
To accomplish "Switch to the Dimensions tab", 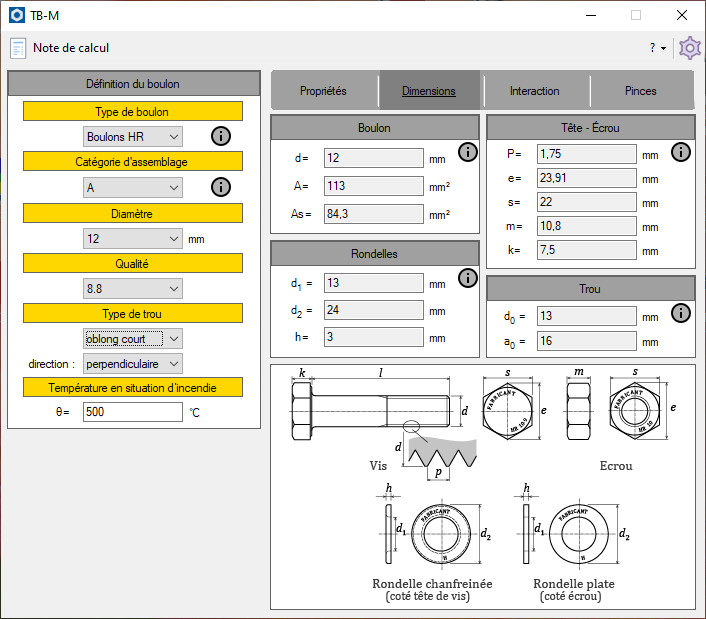I will tap(429, 91).
